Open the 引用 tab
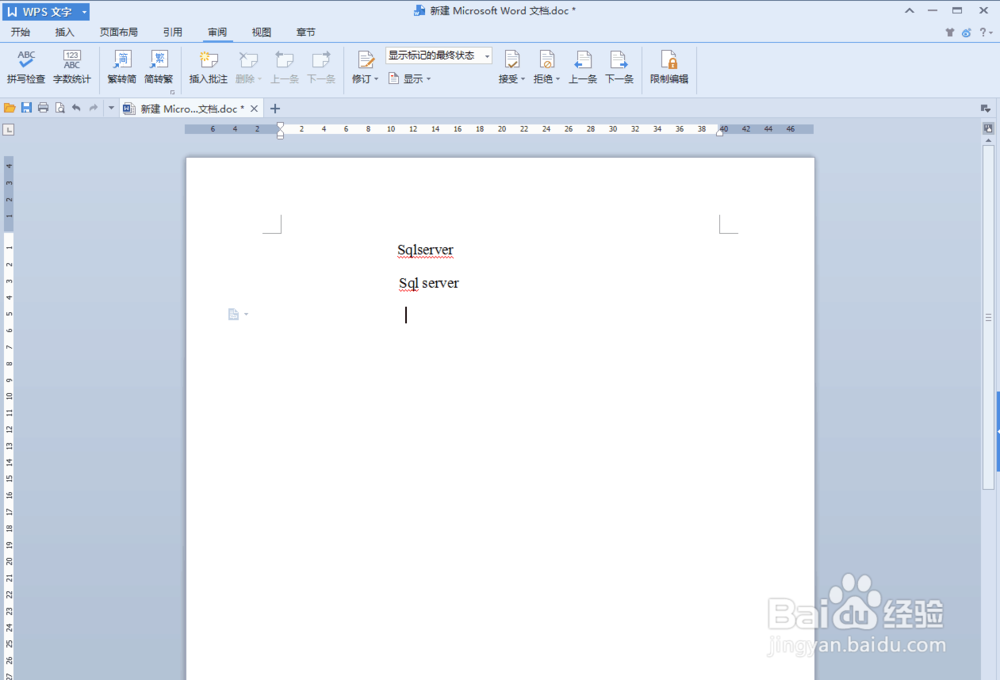Viewport: 1000px width, 680px height. point(172,32)
